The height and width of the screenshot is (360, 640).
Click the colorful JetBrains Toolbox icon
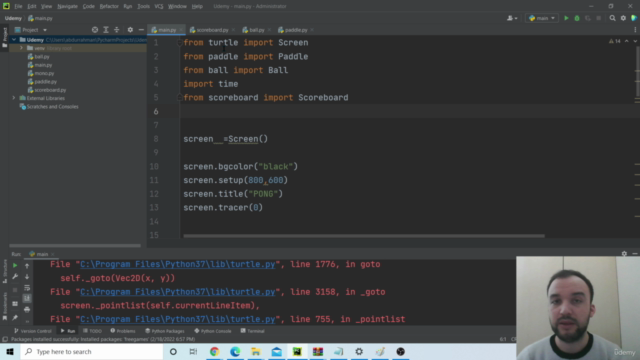(x=634, y=18)
